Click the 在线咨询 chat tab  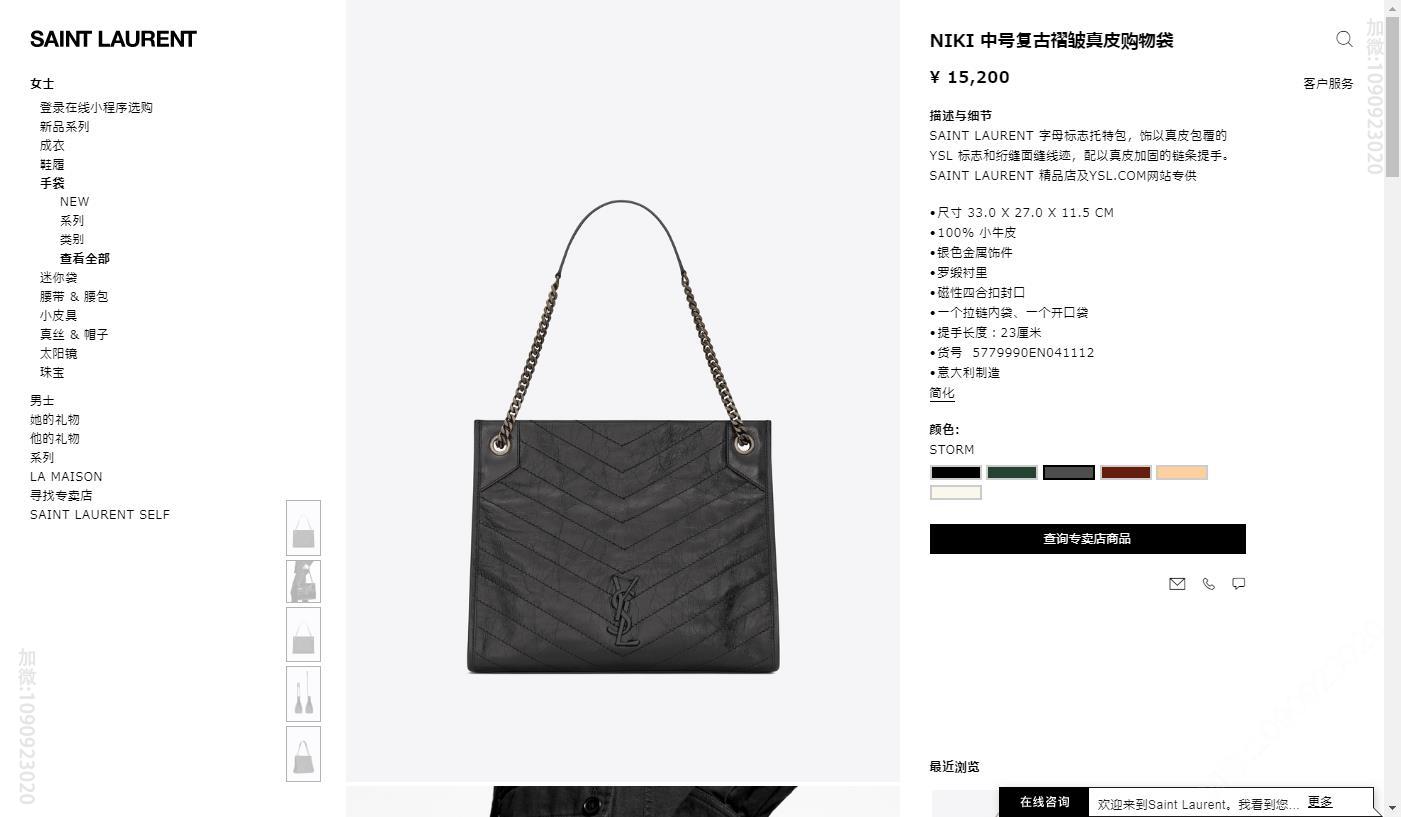1044,802
